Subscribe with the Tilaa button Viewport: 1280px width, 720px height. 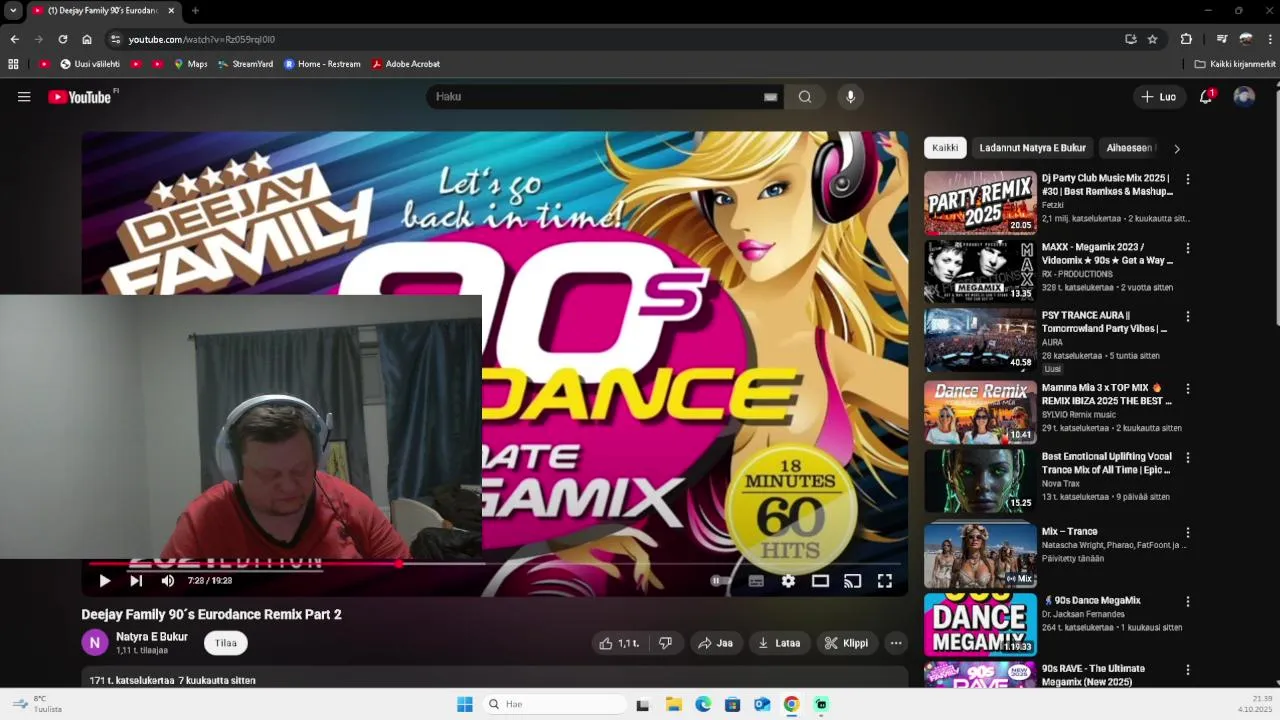click(x=226, y=643)
